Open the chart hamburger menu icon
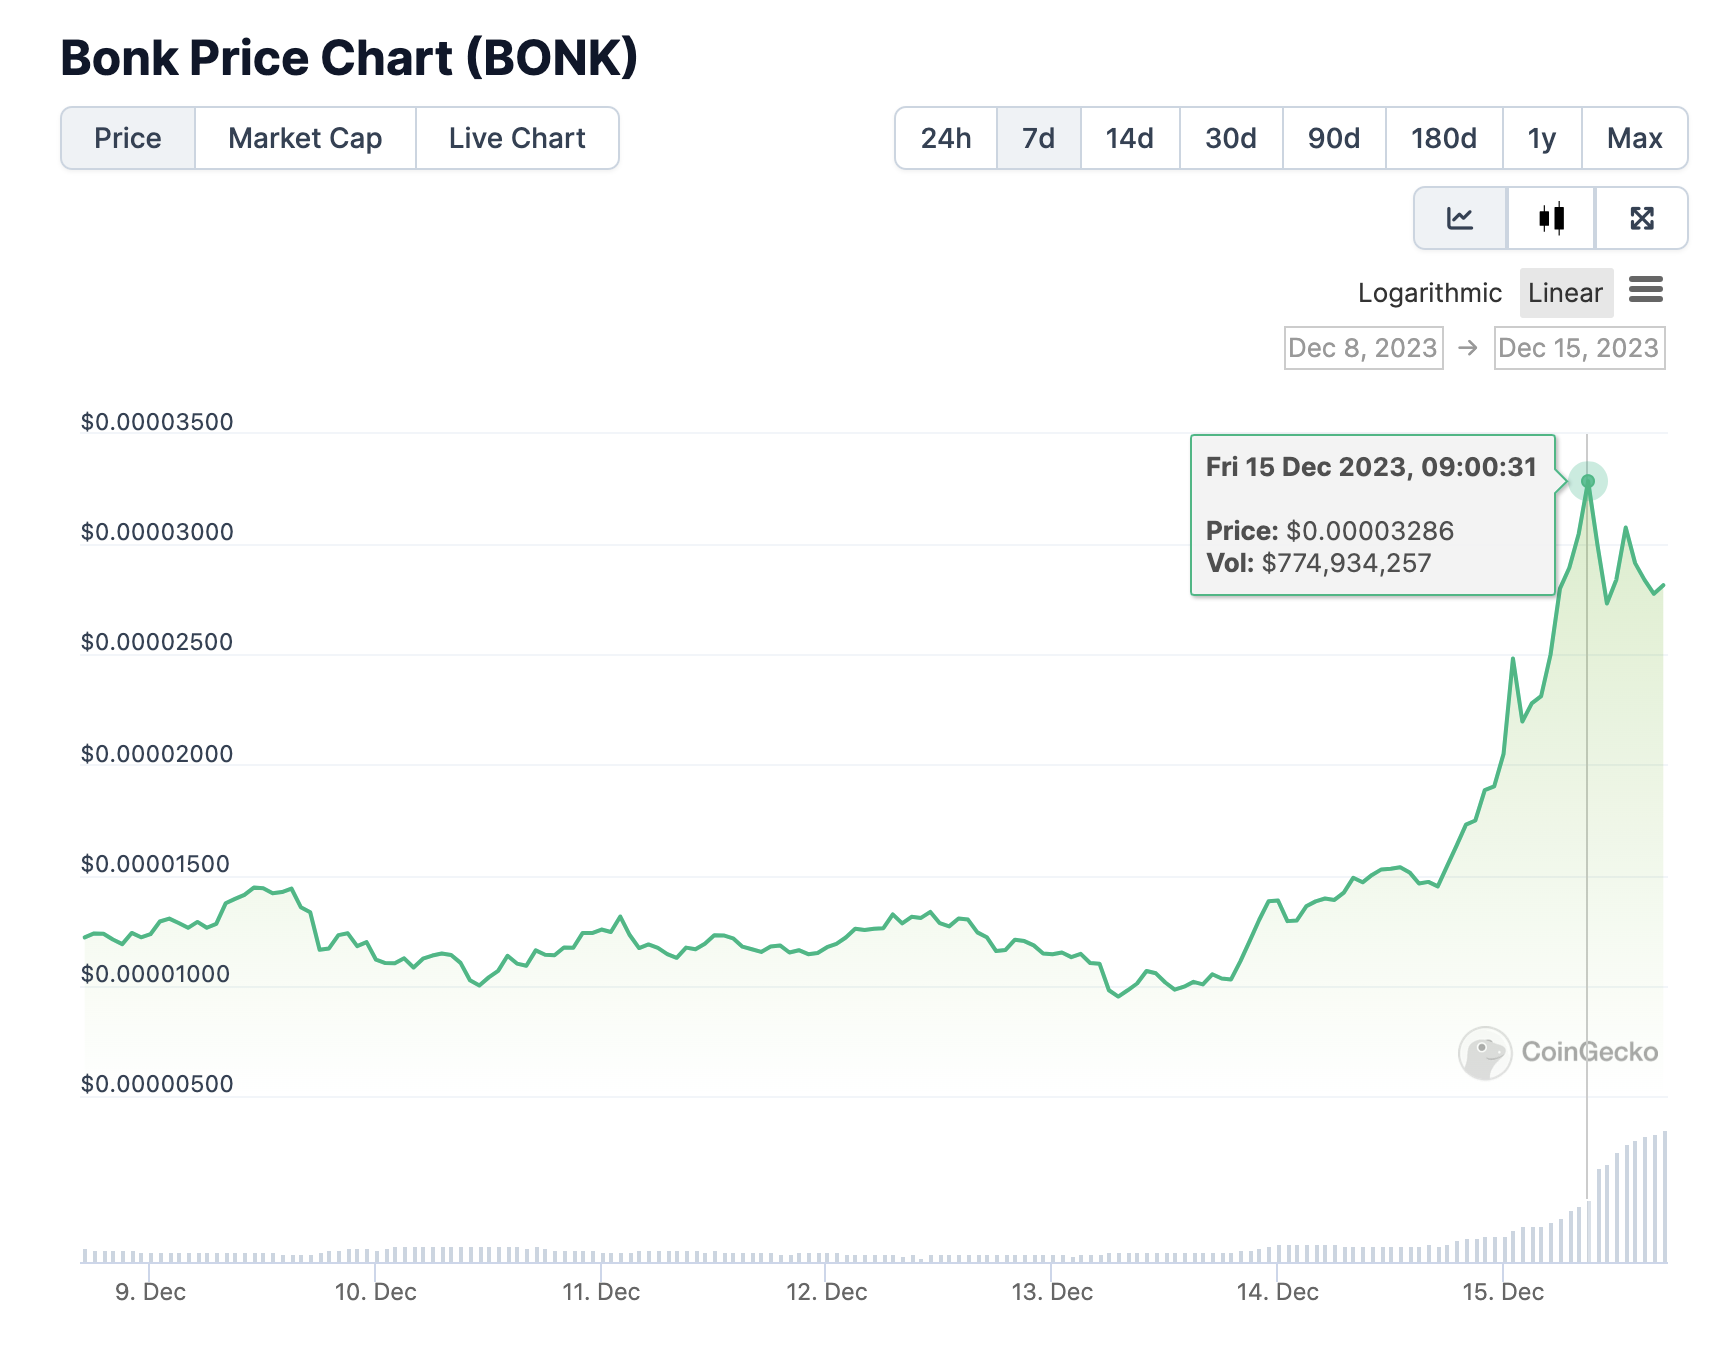1728x1354 pixels. (1645, 291)
